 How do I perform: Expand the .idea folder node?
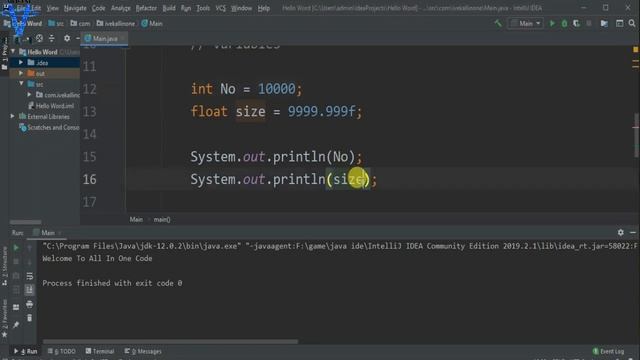click(x=21, y=62)
